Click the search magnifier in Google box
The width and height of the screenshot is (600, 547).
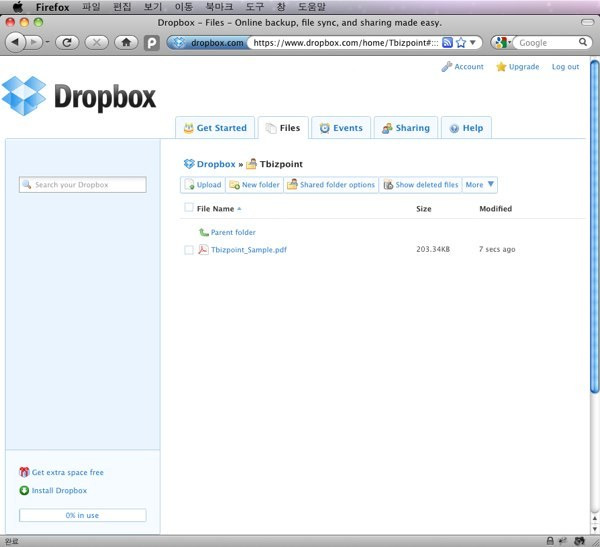tap(582, 42)
